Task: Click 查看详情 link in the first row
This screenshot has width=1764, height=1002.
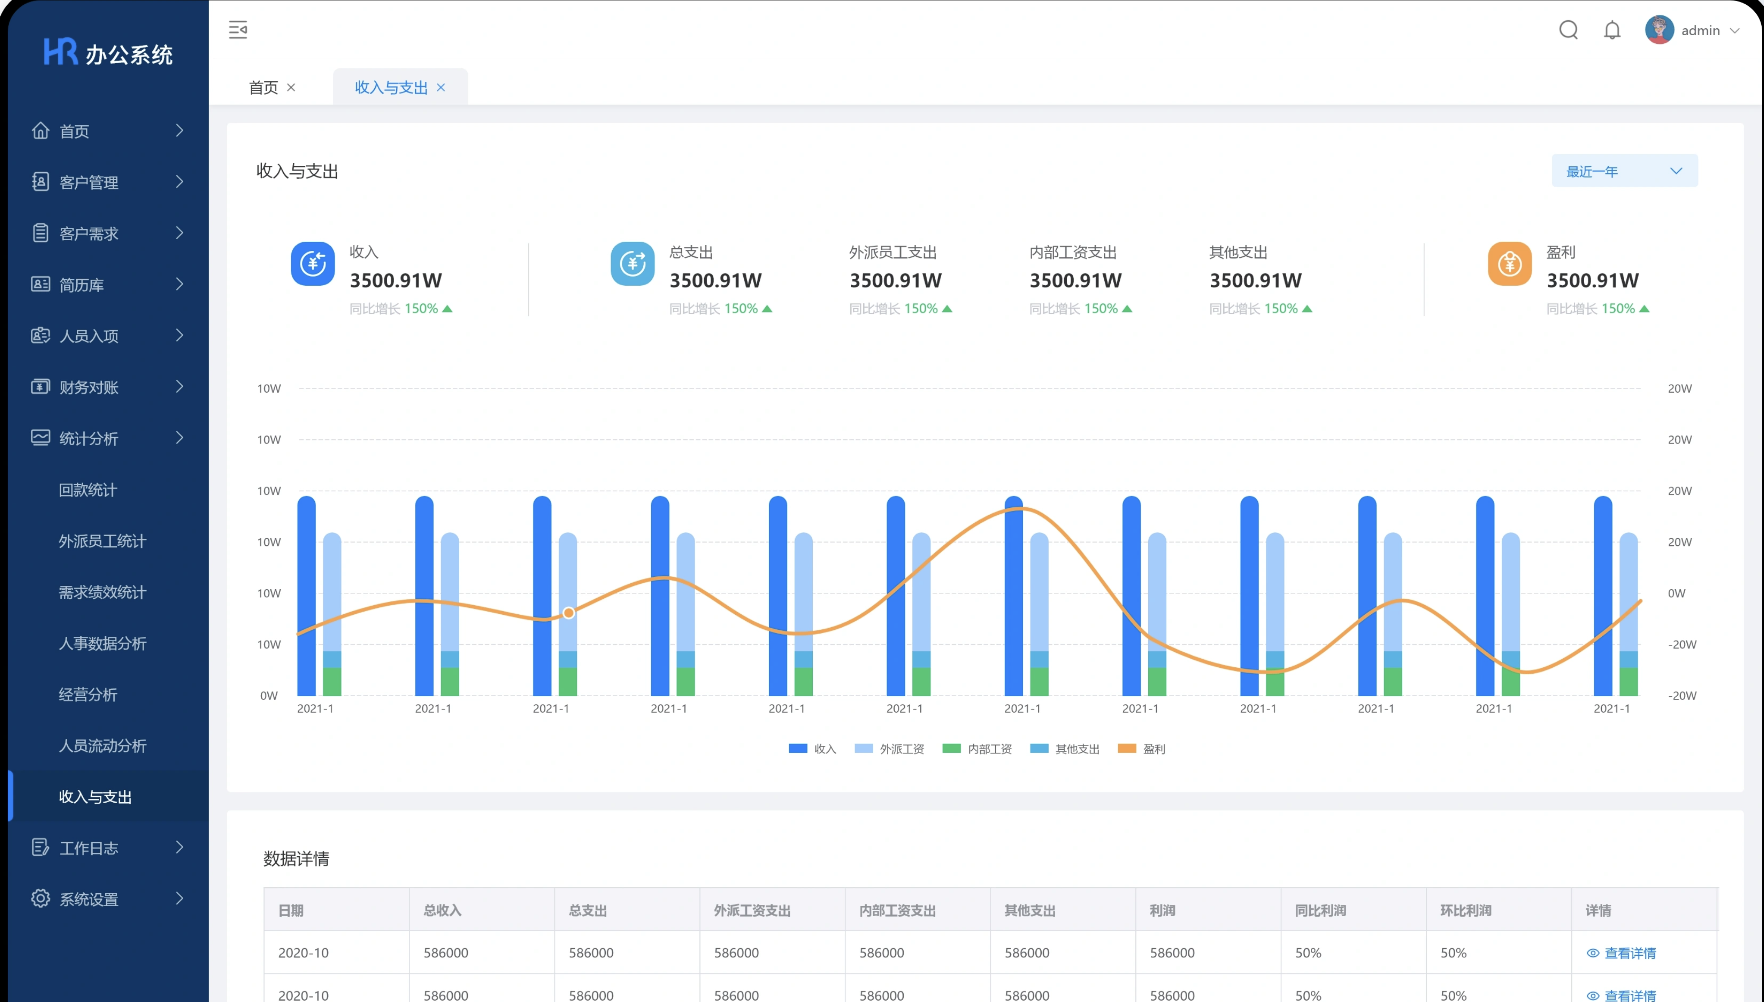Action: pyautogui.click(x=1630, y=953)
